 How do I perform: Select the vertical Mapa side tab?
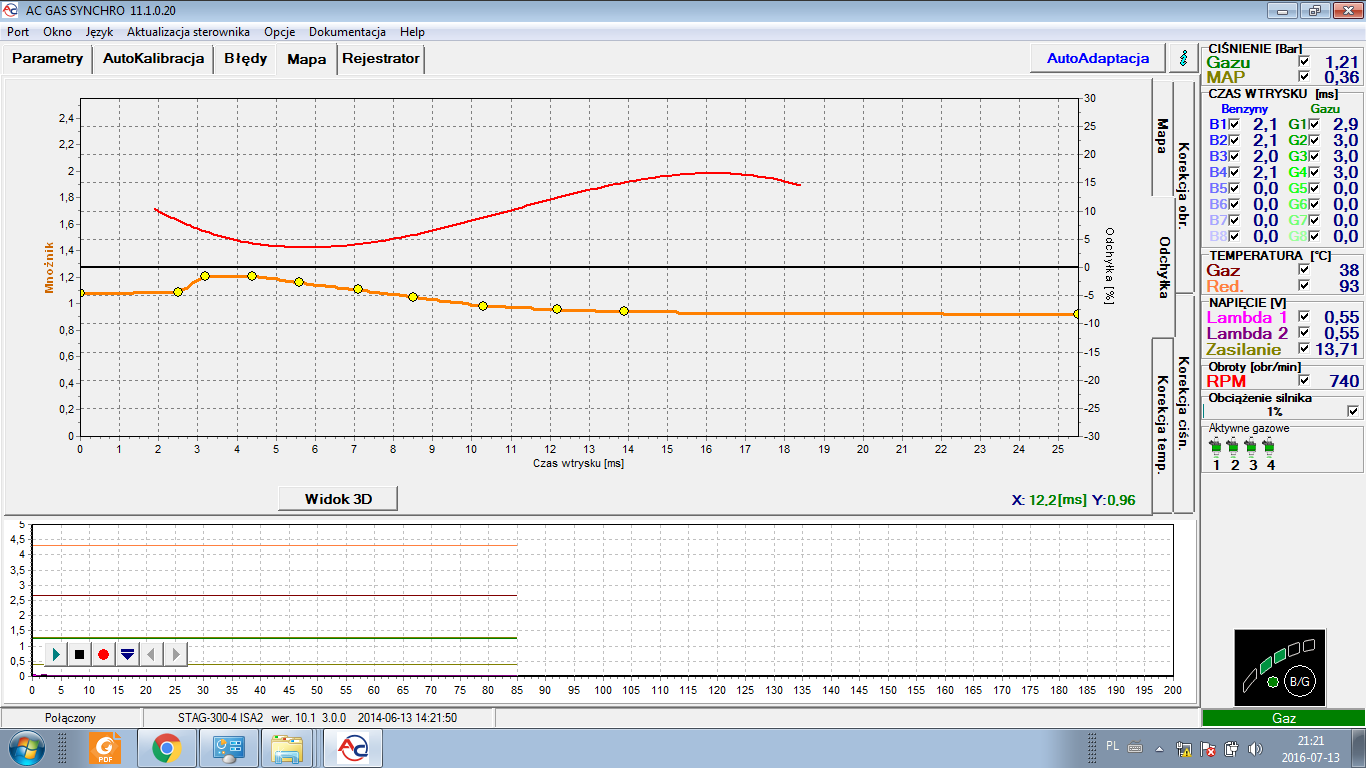(1162, 137)
